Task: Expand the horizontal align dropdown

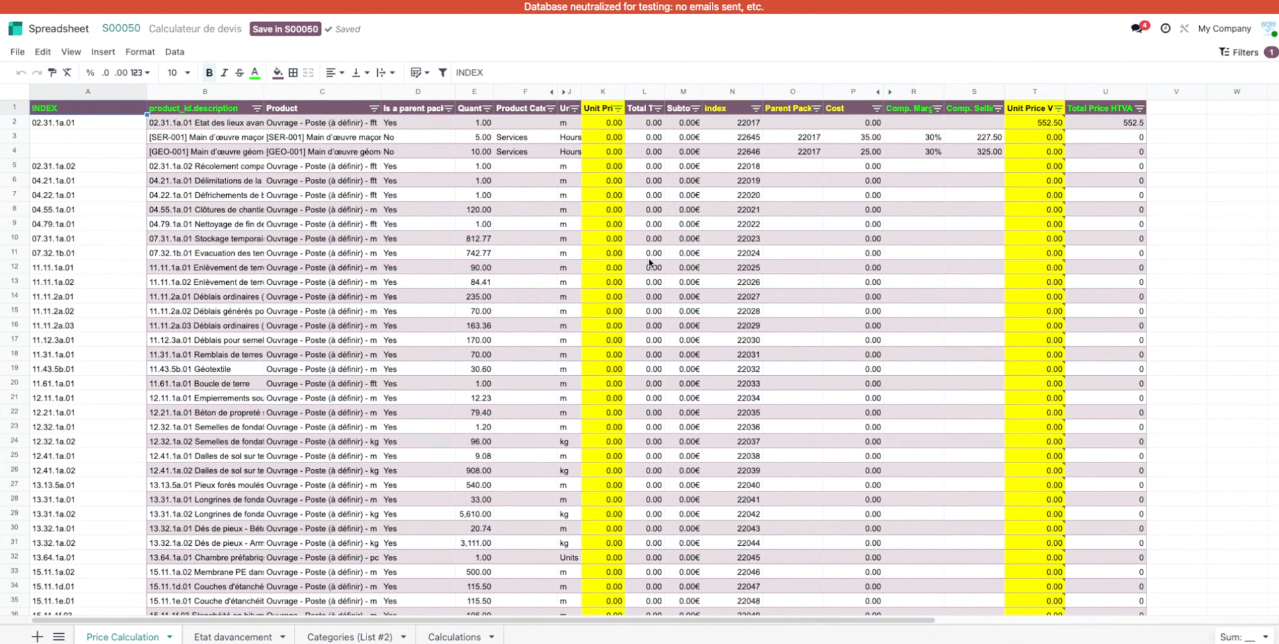Action: click(333, 73)
